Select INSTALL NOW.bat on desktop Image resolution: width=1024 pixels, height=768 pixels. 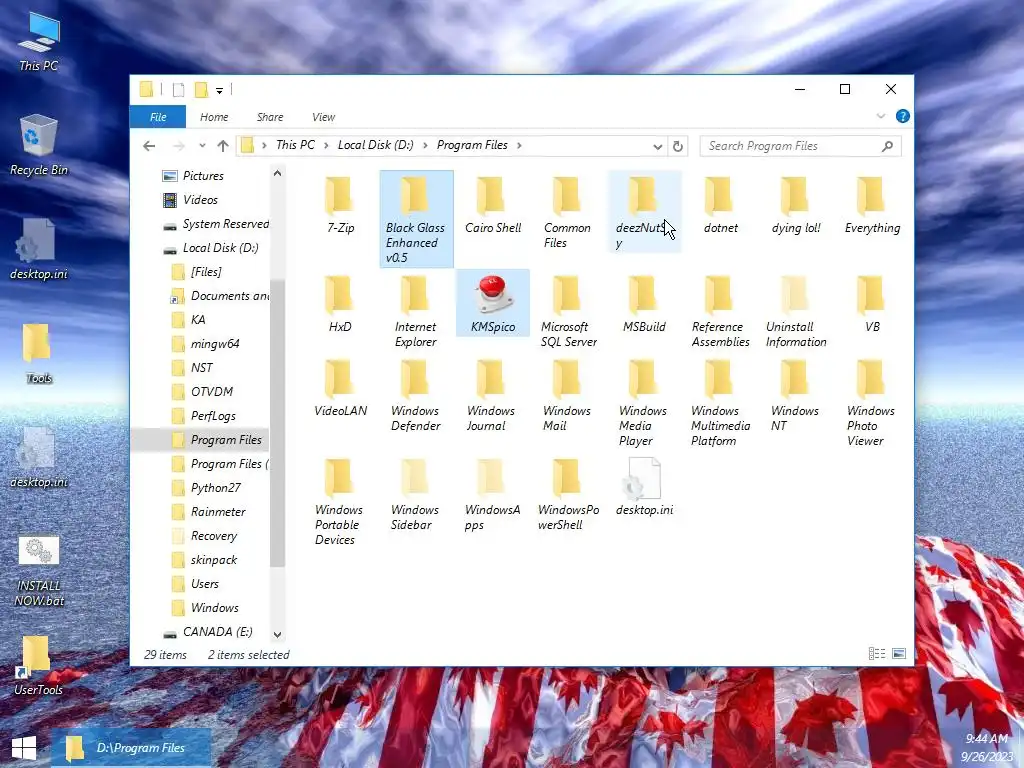point(39,572)
